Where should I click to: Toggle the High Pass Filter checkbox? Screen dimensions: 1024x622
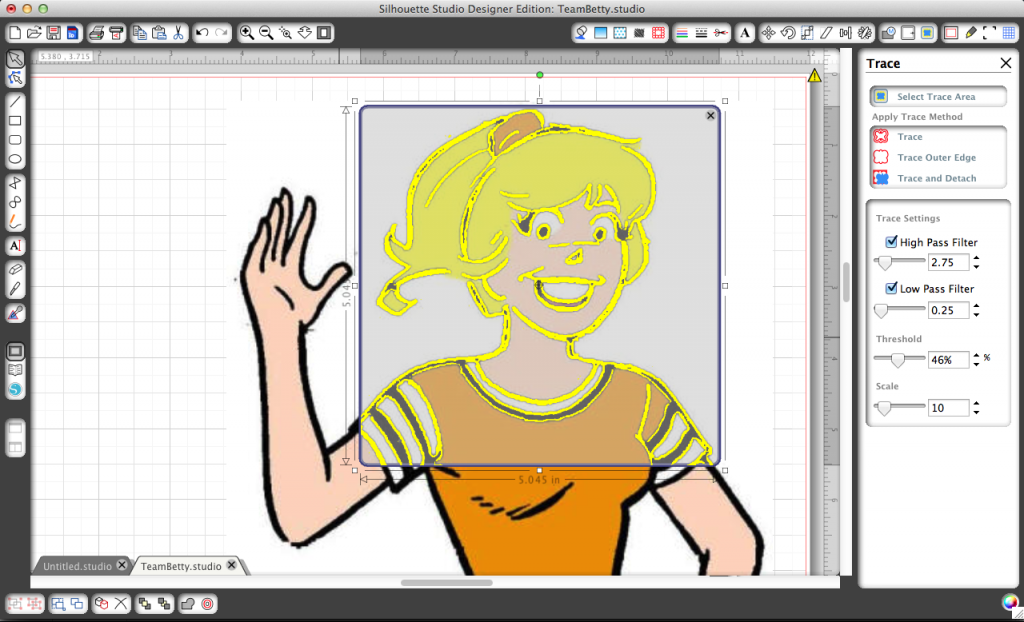pos(891,242)
